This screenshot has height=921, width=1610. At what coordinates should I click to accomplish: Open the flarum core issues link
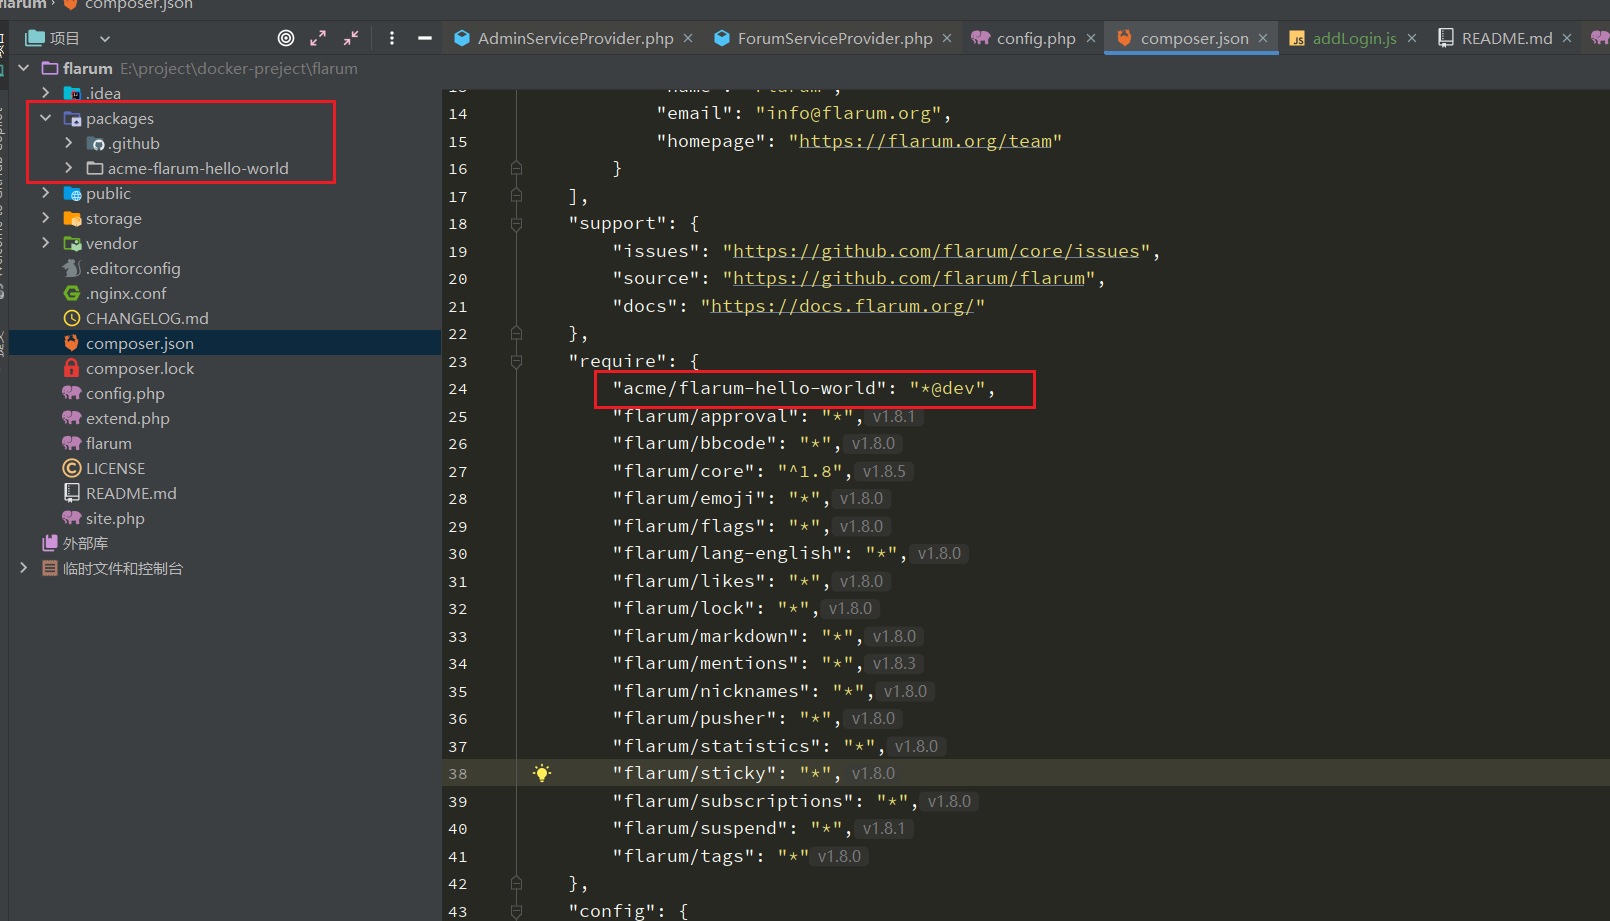[x=936, y=251]
